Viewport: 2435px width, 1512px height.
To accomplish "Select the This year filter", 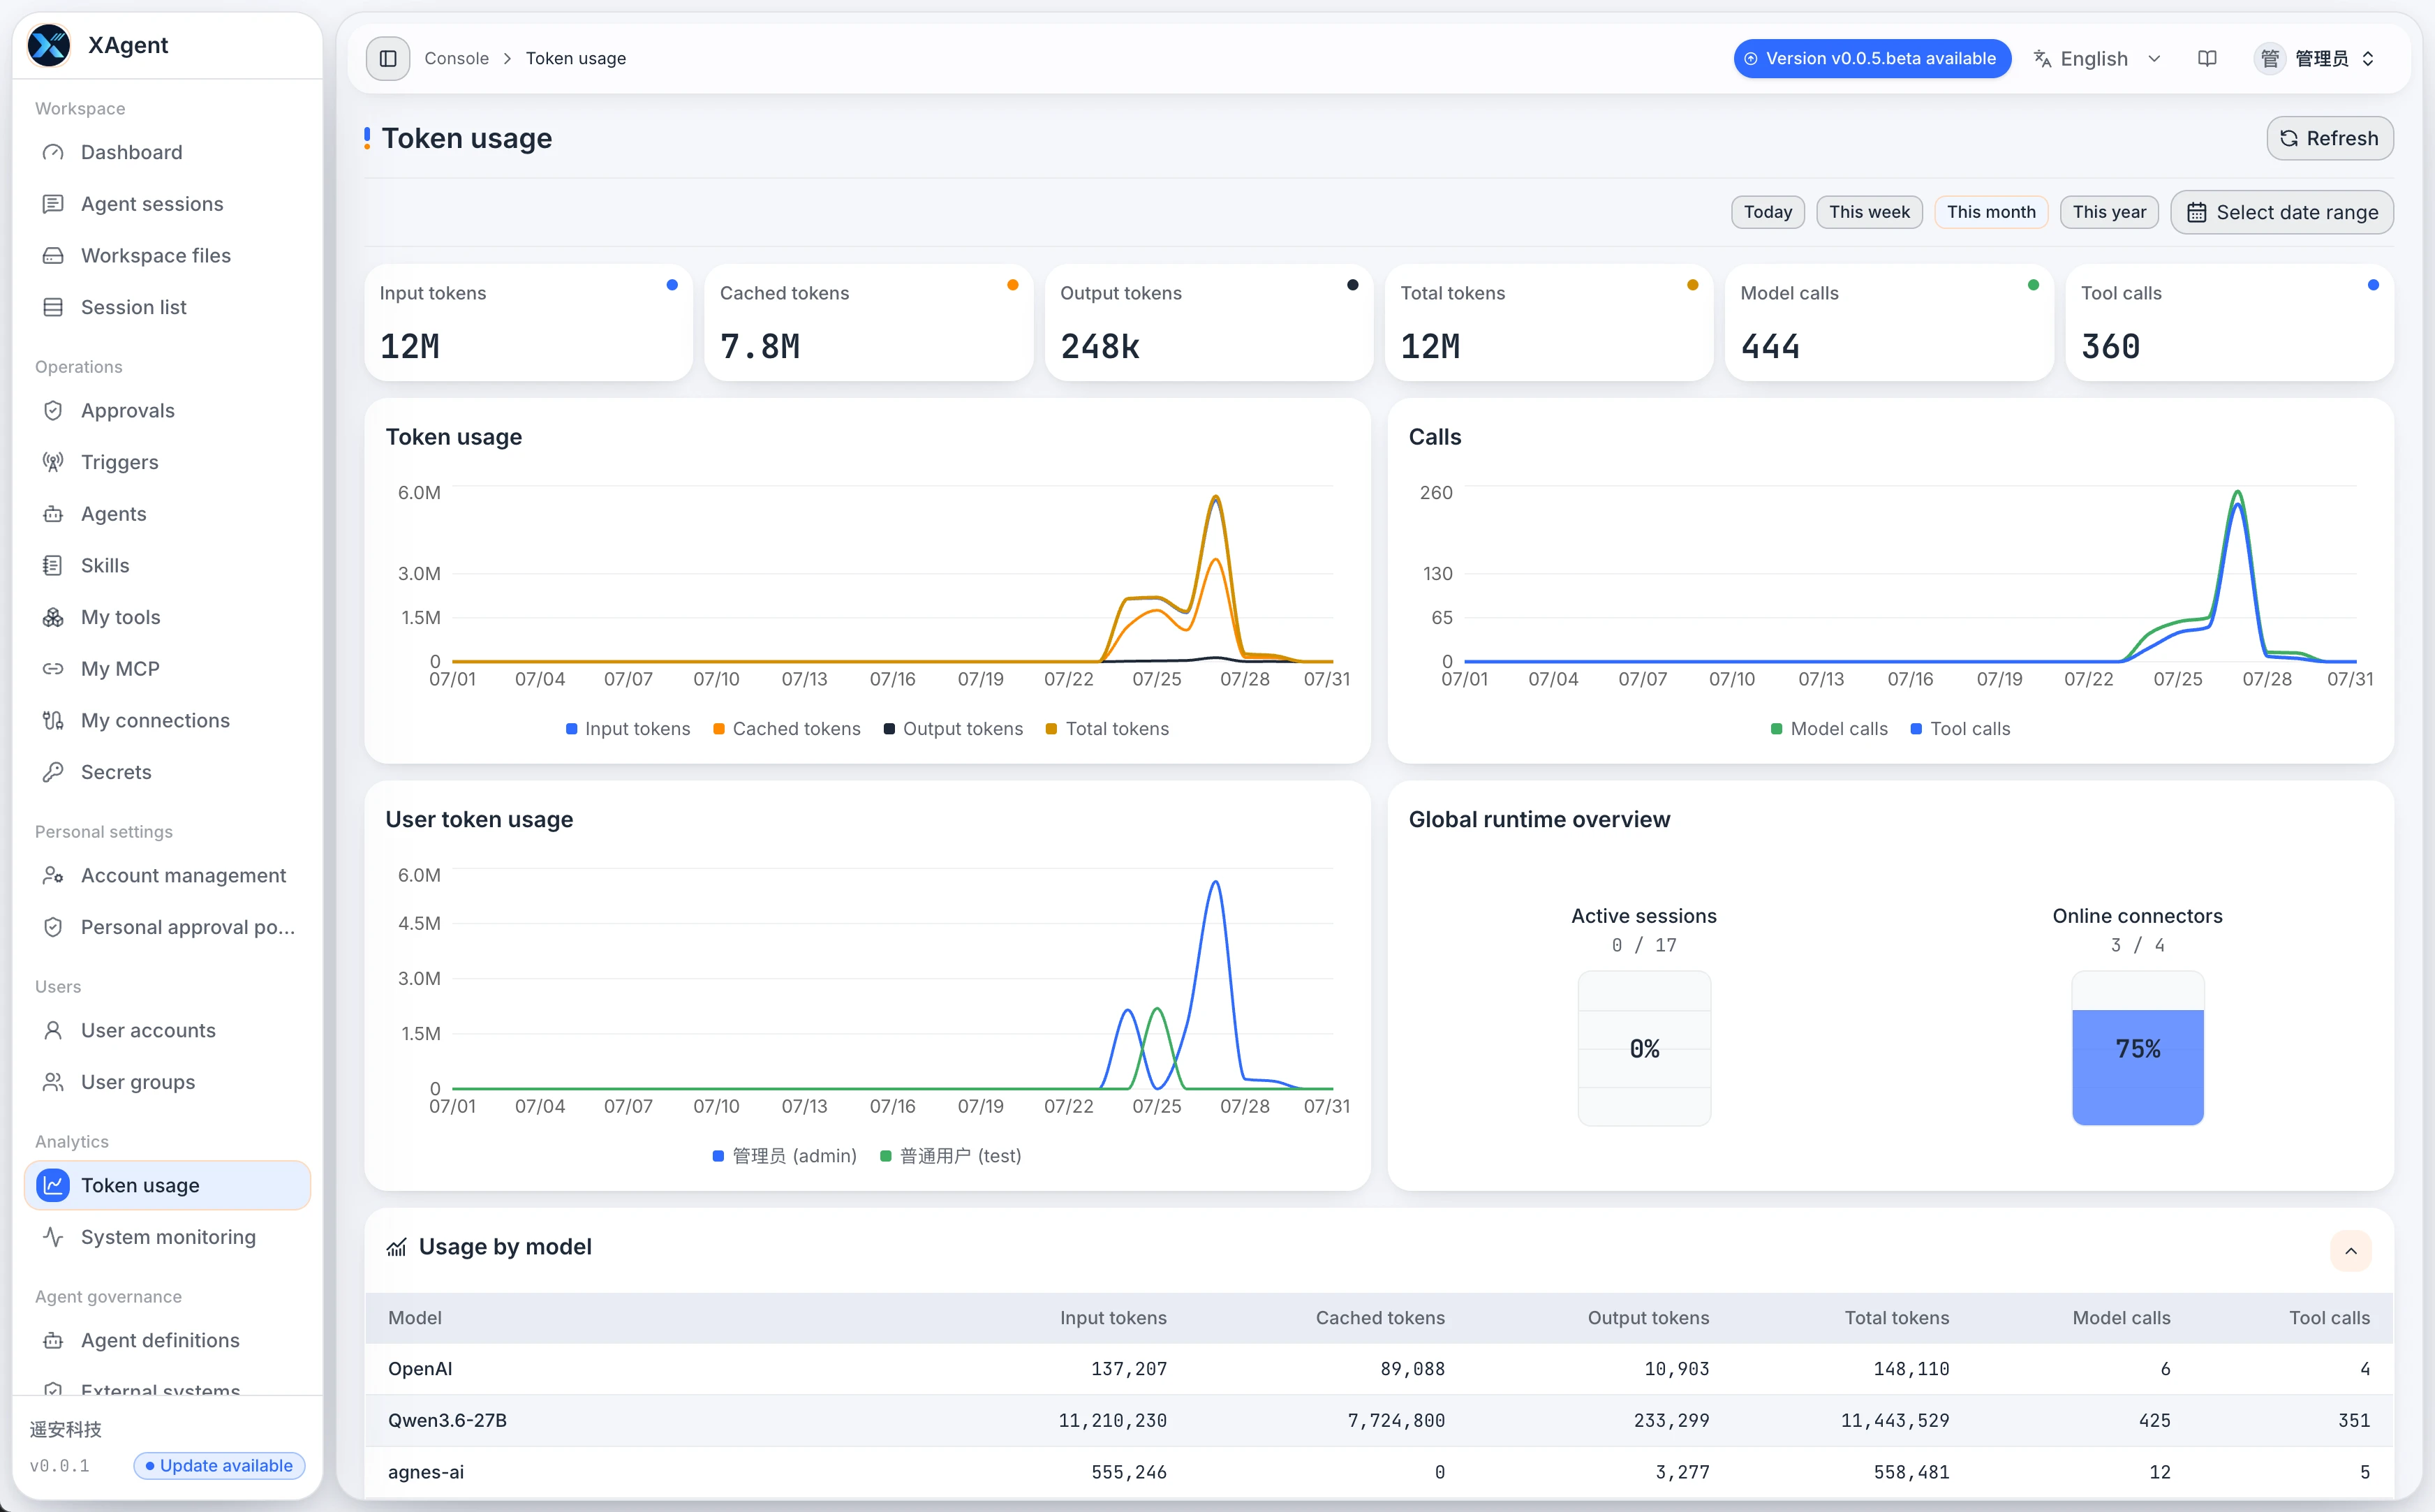I will point(2109,212).
